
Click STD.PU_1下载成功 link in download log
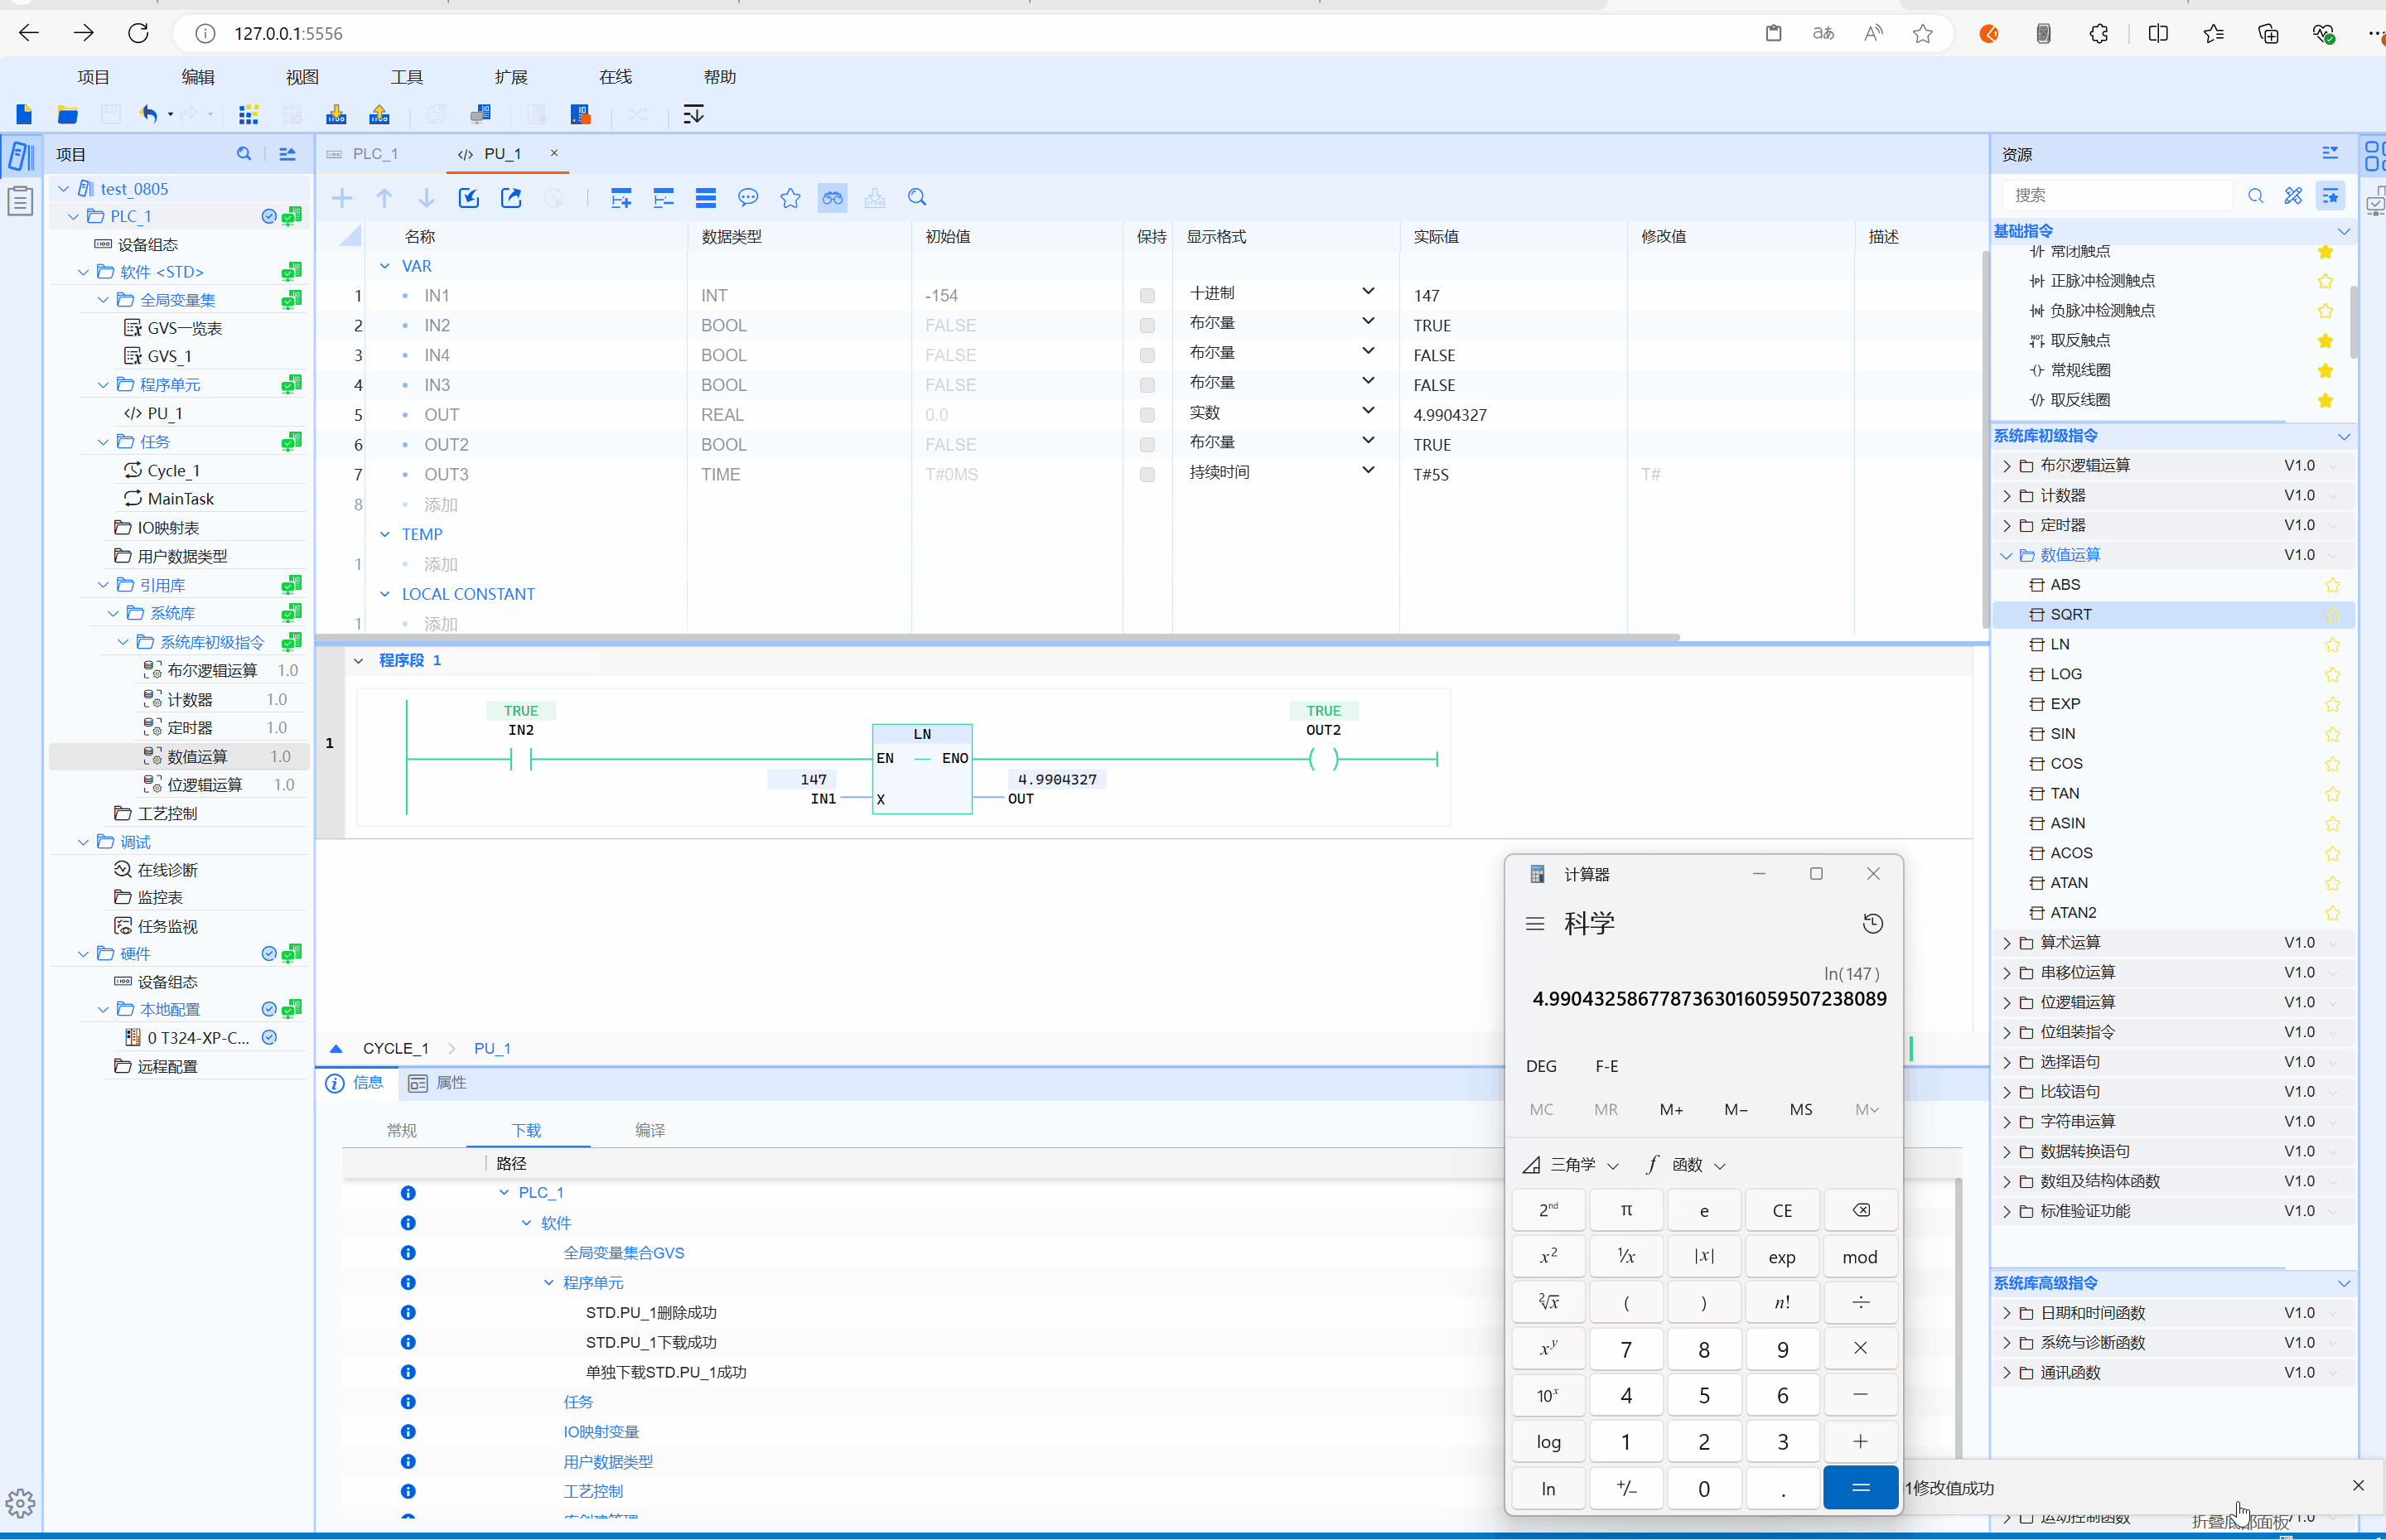pyautogui.click(x=651, y=1342)
